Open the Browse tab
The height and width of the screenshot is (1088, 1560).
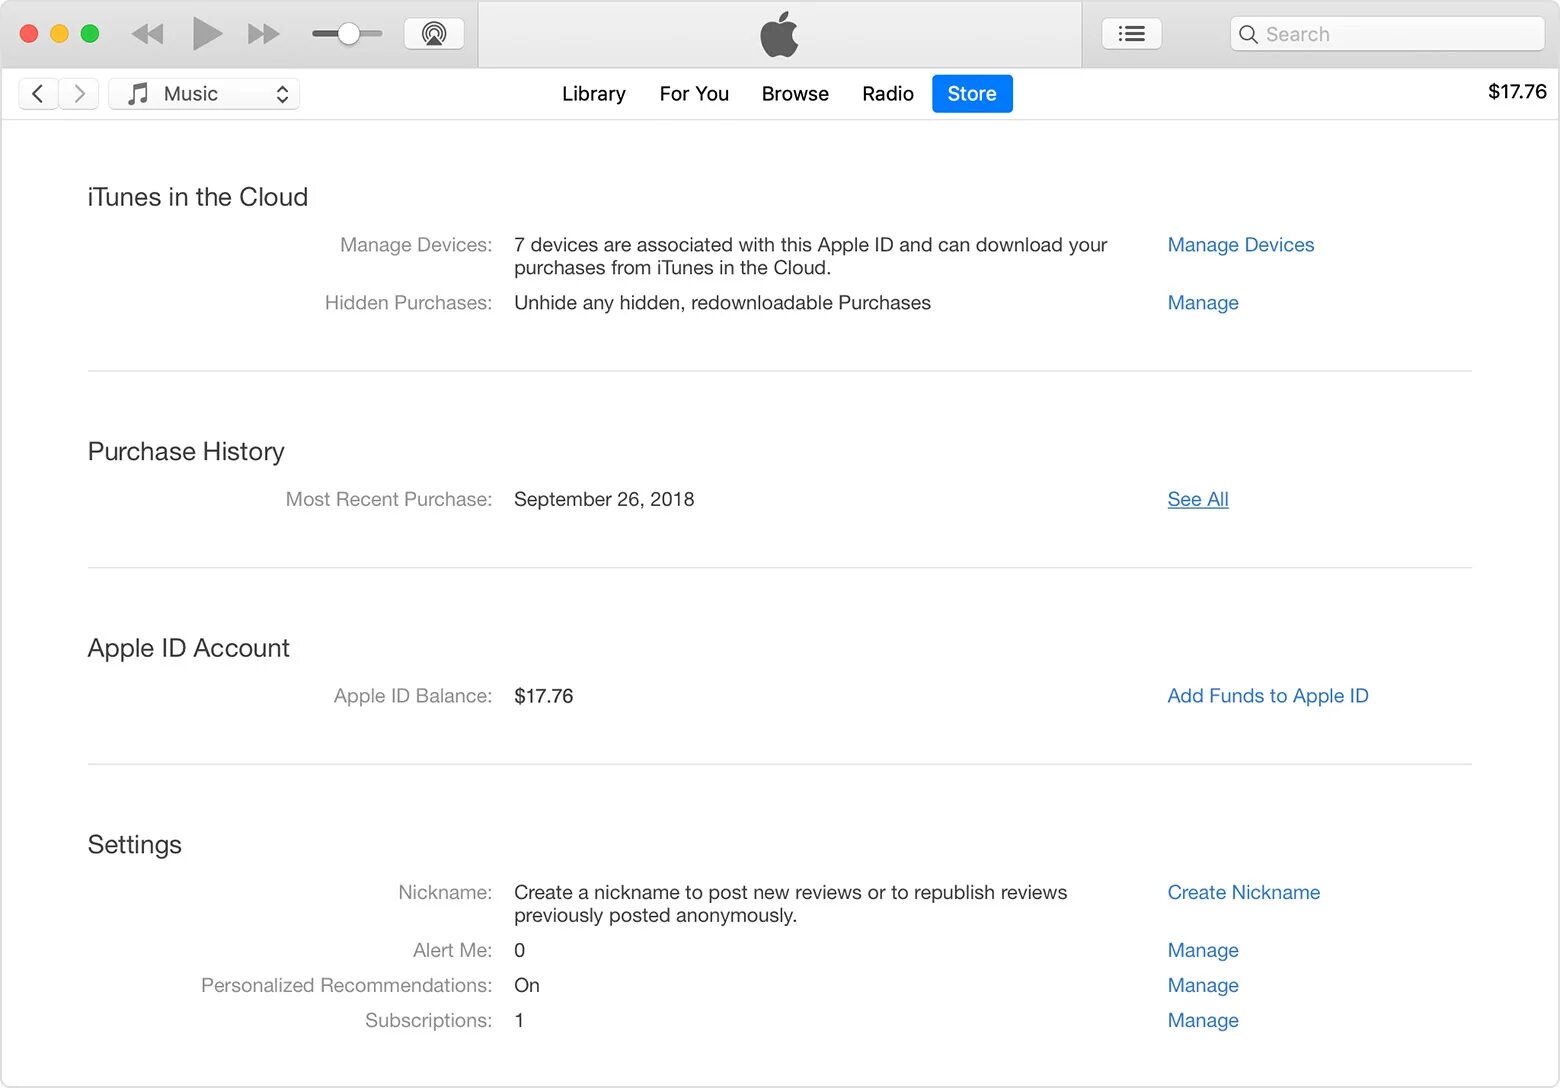pos(795,94)
